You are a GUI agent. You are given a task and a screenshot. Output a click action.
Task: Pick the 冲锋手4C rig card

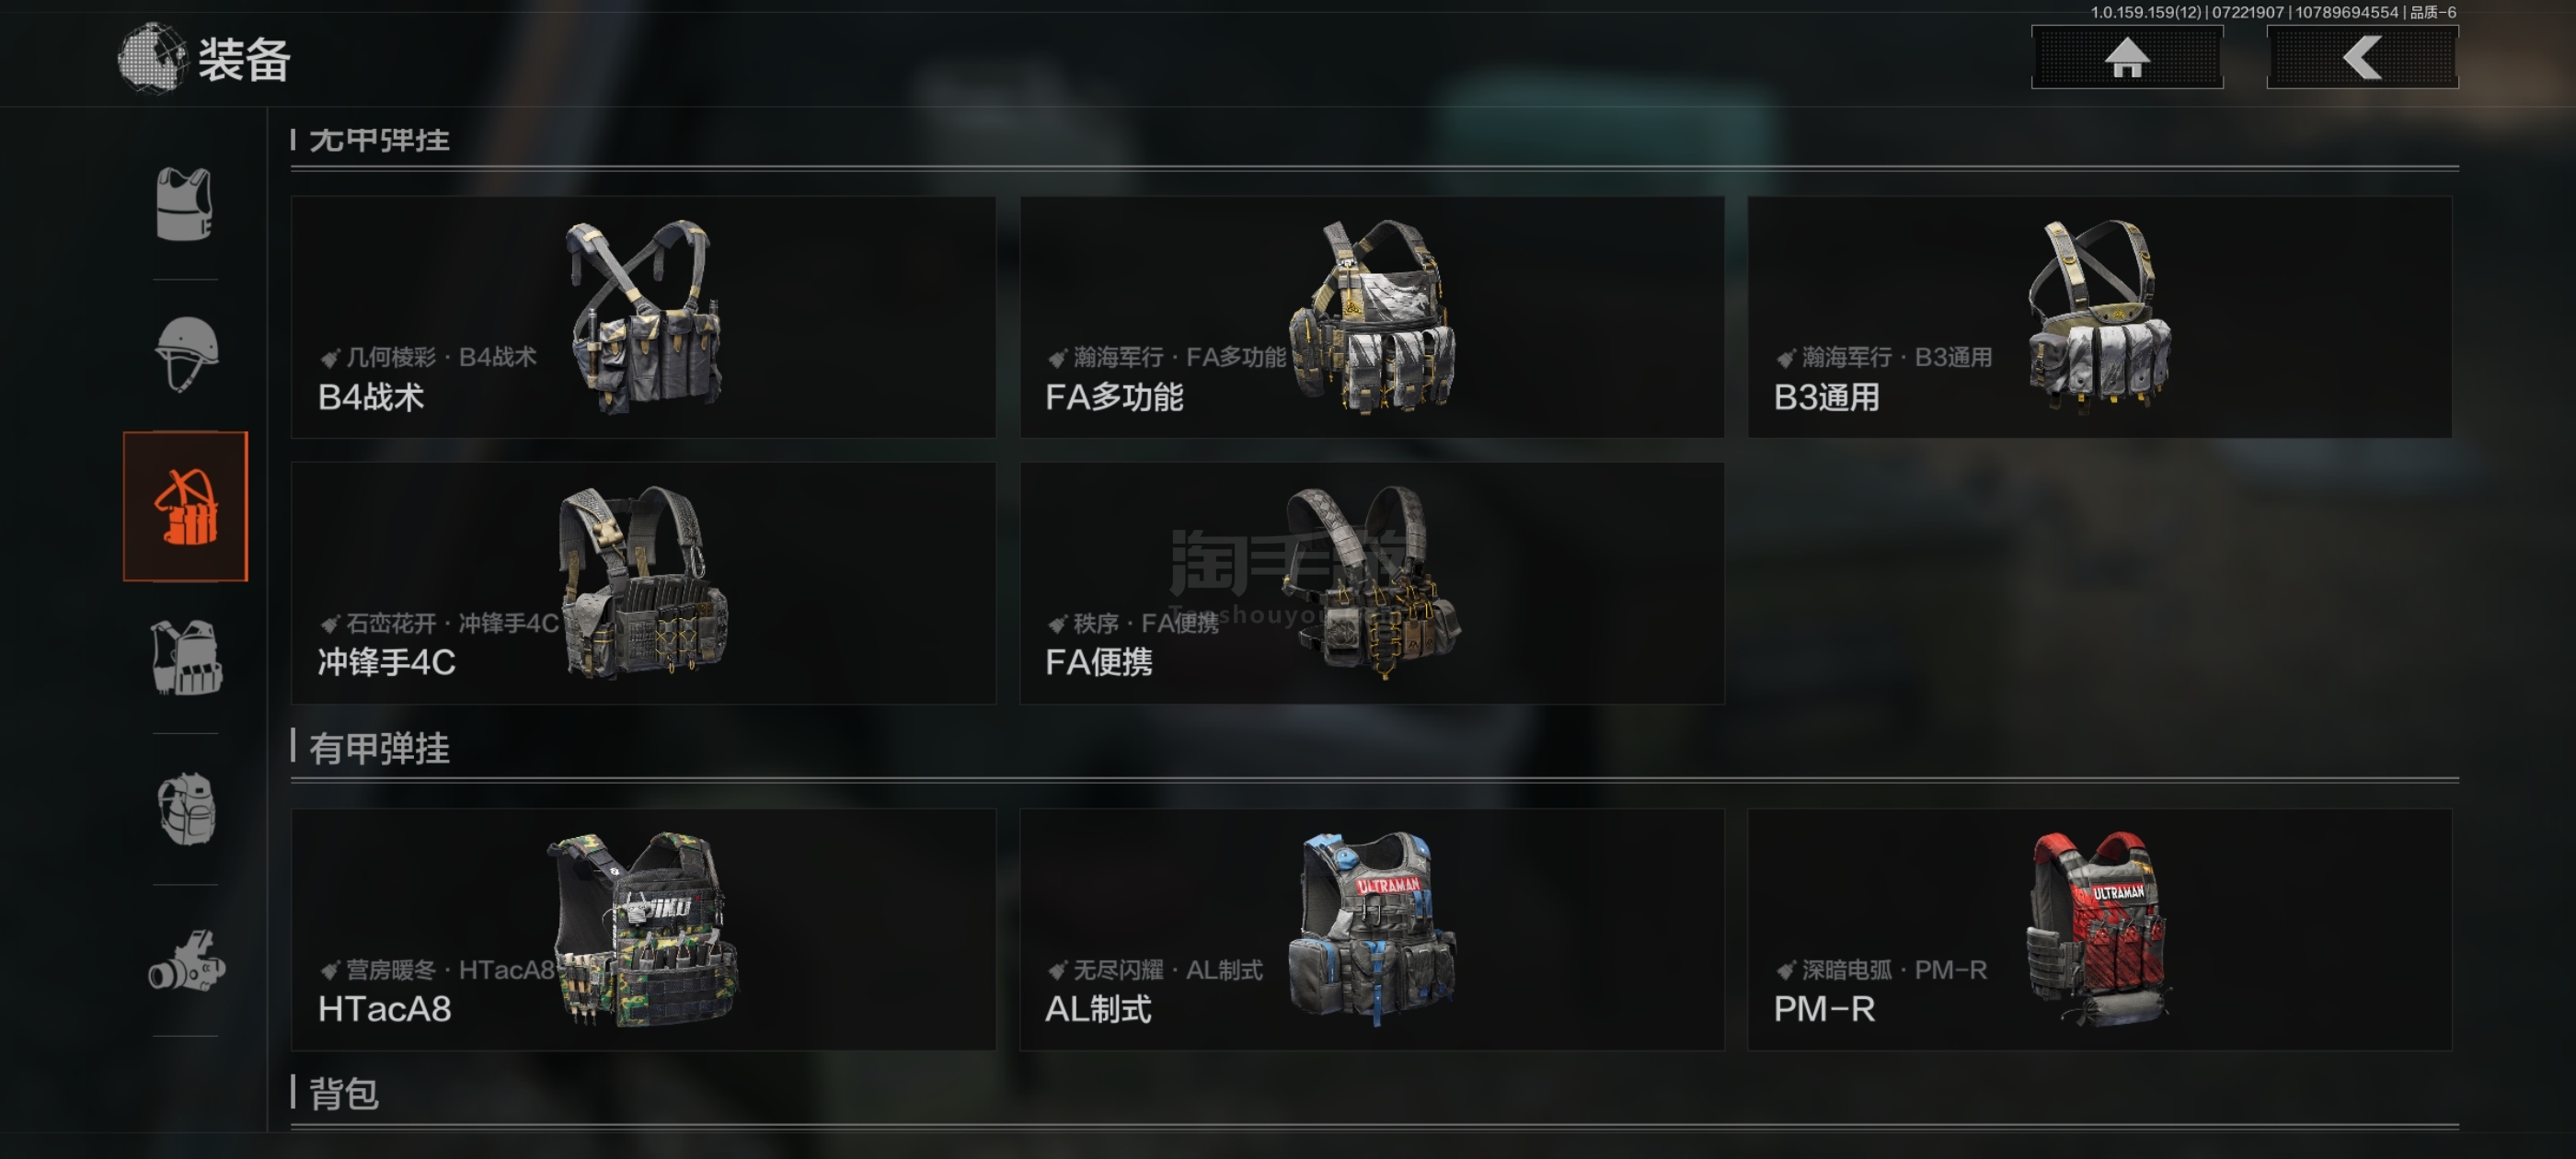(x=643, y=583)
